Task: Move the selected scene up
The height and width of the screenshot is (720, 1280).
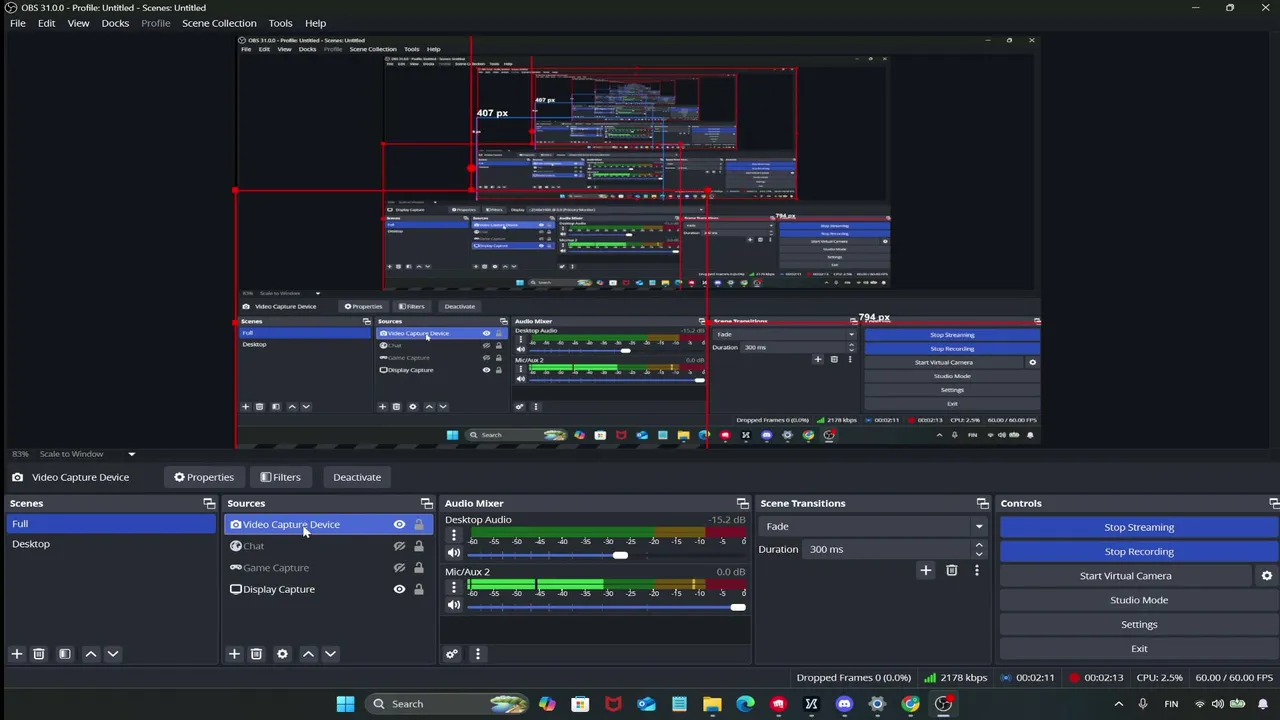Action: point(91,654)
